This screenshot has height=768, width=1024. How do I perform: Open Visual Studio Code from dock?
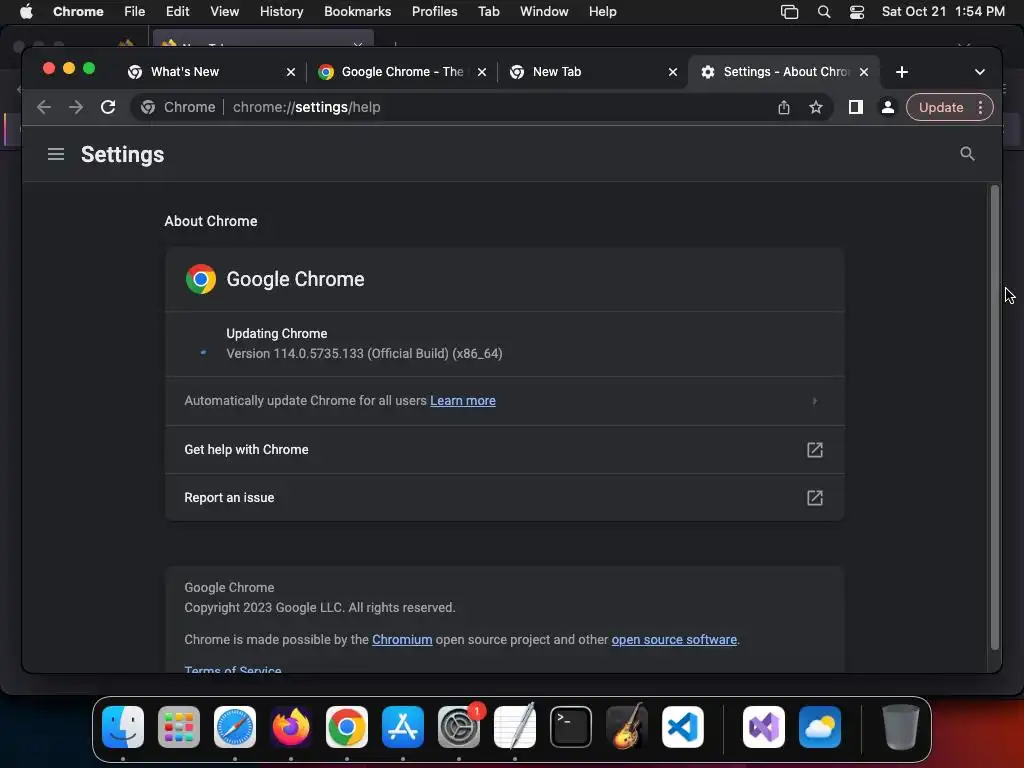(x=683, y=727)
